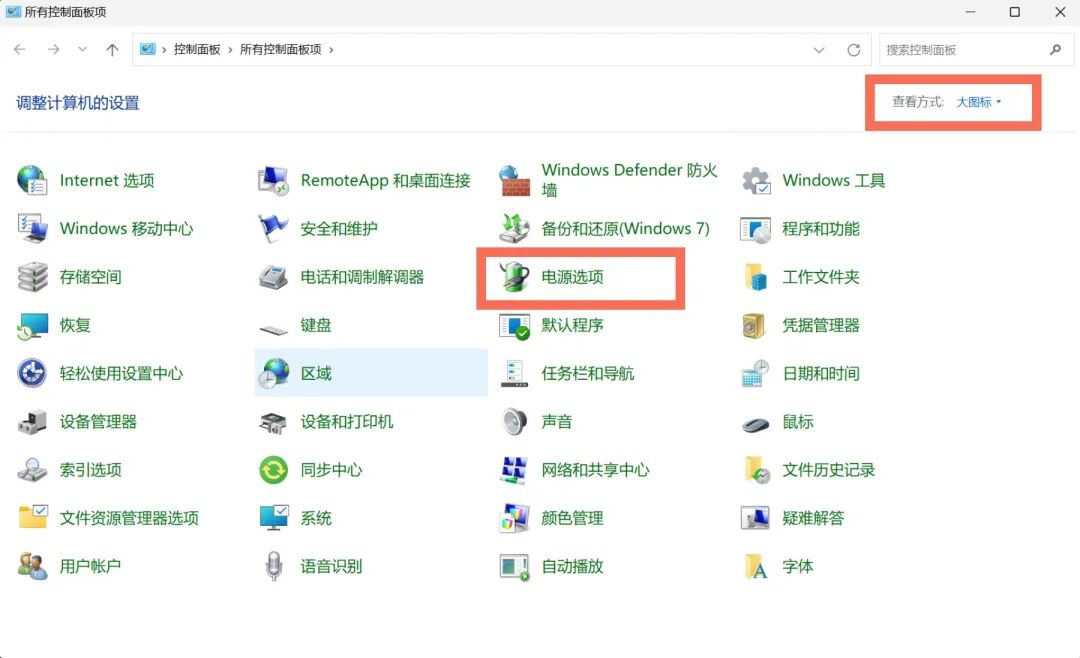Viewport: 1080px width, 658px height.
Task: Click the address bar computer icon
Action: [x=147, y=49]
